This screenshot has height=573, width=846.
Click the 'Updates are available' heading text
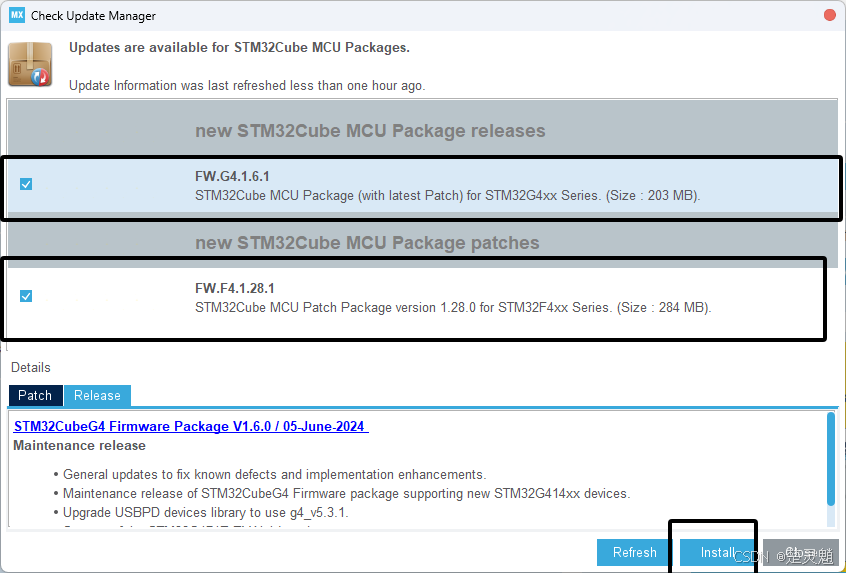[239, 47]
